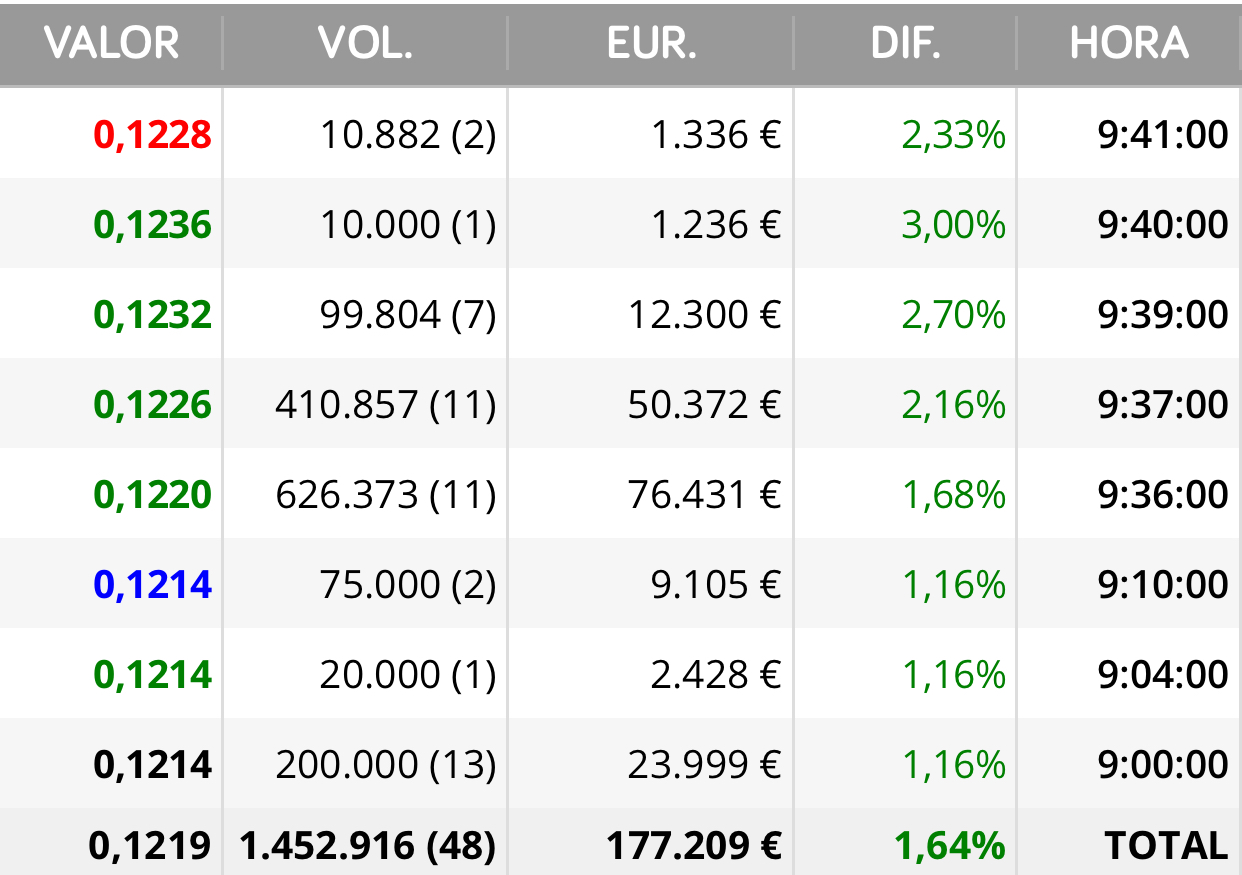The image size is (1242, 875).
Task: Select total volume 1.452.916 (48)
Action: point(368,846)
